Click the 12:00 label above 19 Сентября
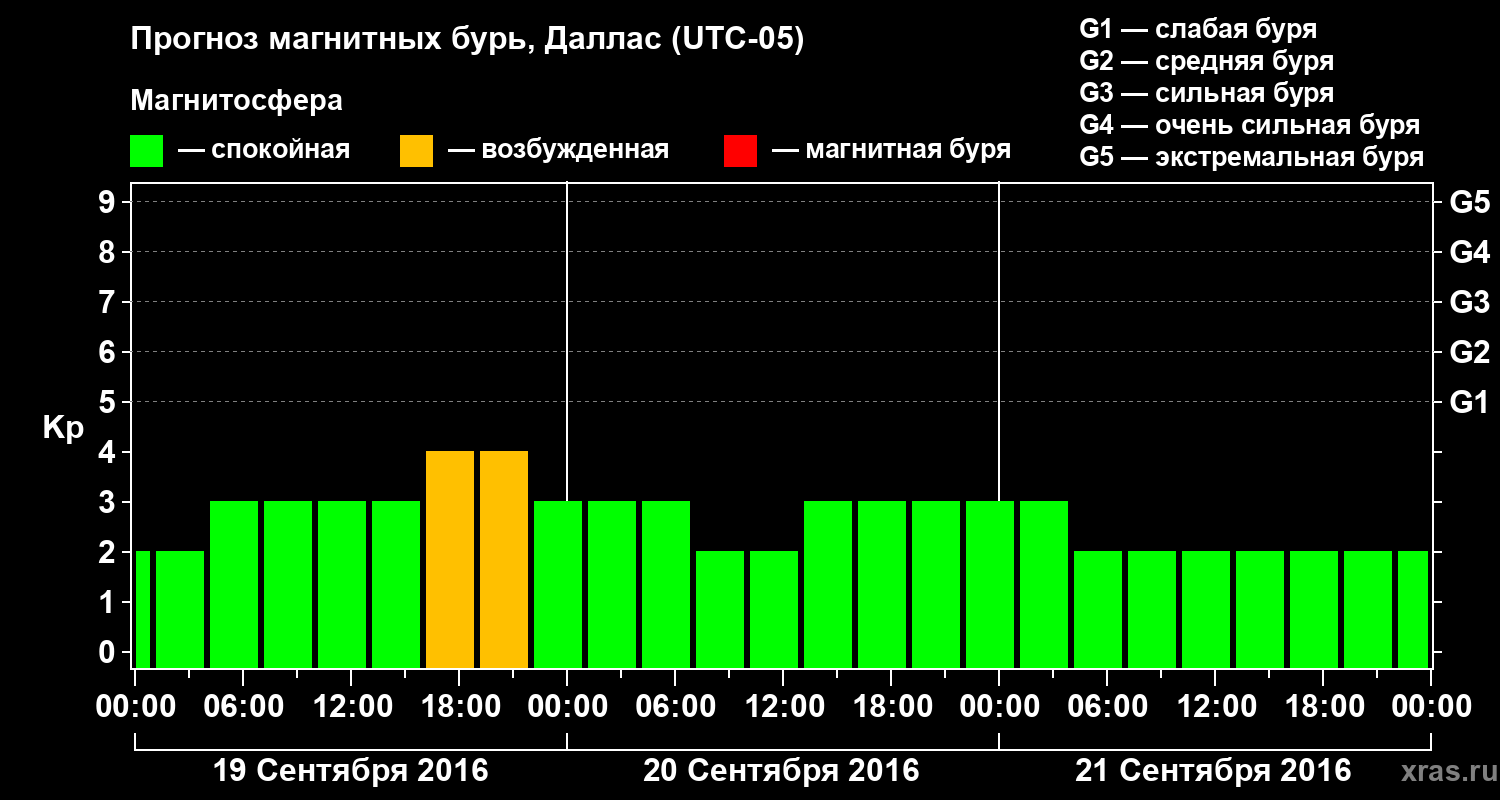1500x800 pixels. click(351, 707)
